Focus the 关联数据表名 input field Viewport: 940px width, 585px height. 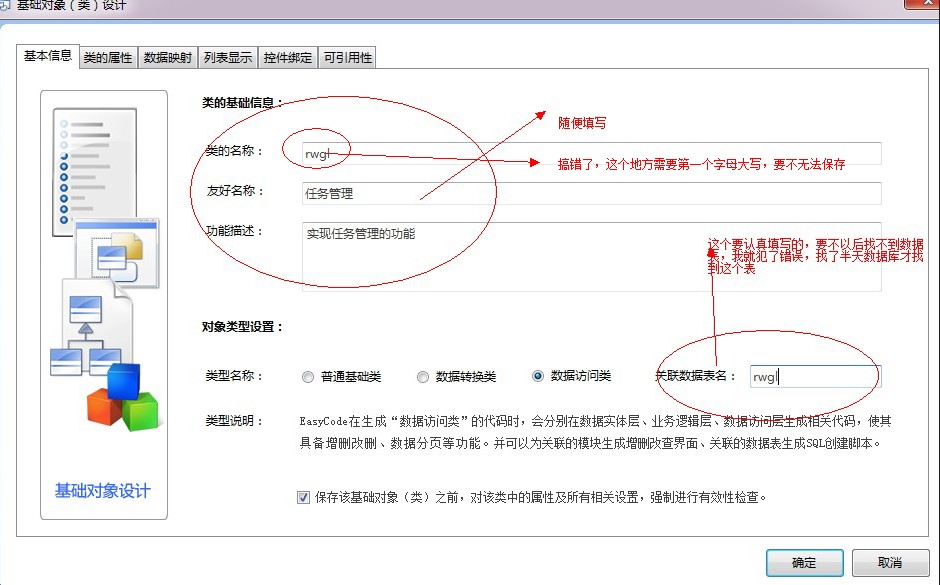pos(812,377)
